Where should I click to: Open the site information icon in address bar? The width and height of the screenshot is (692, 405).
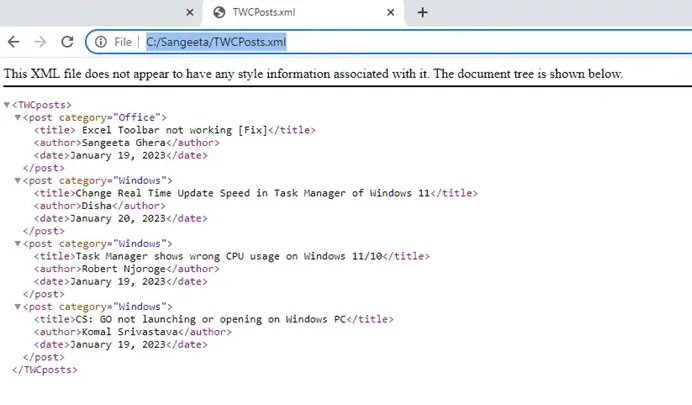click(101, 42)
